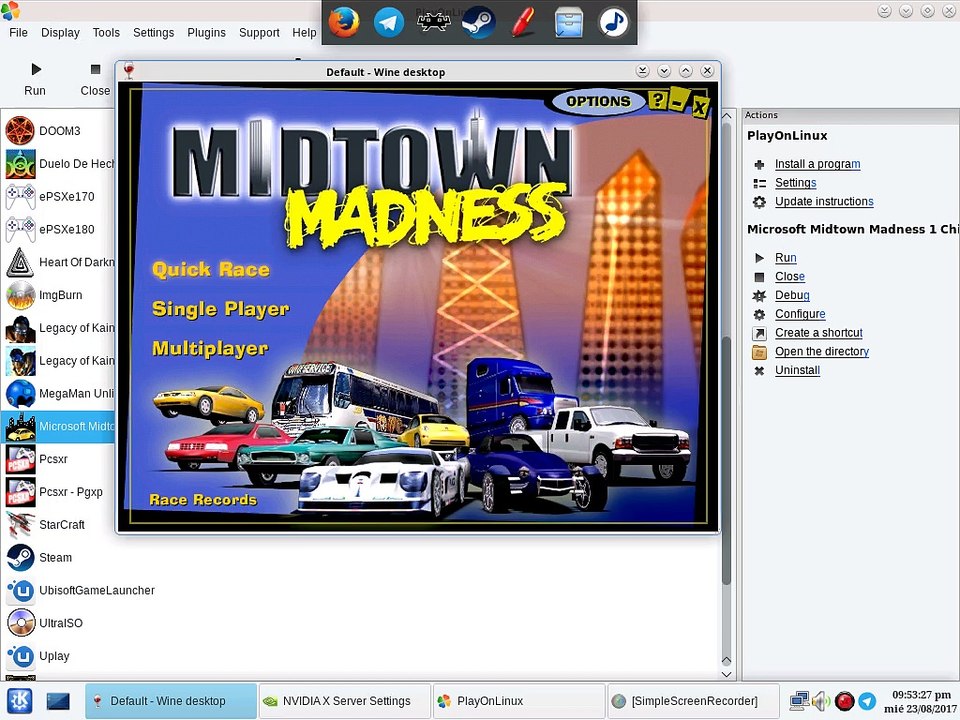Open the Help menu

[304, 32]
